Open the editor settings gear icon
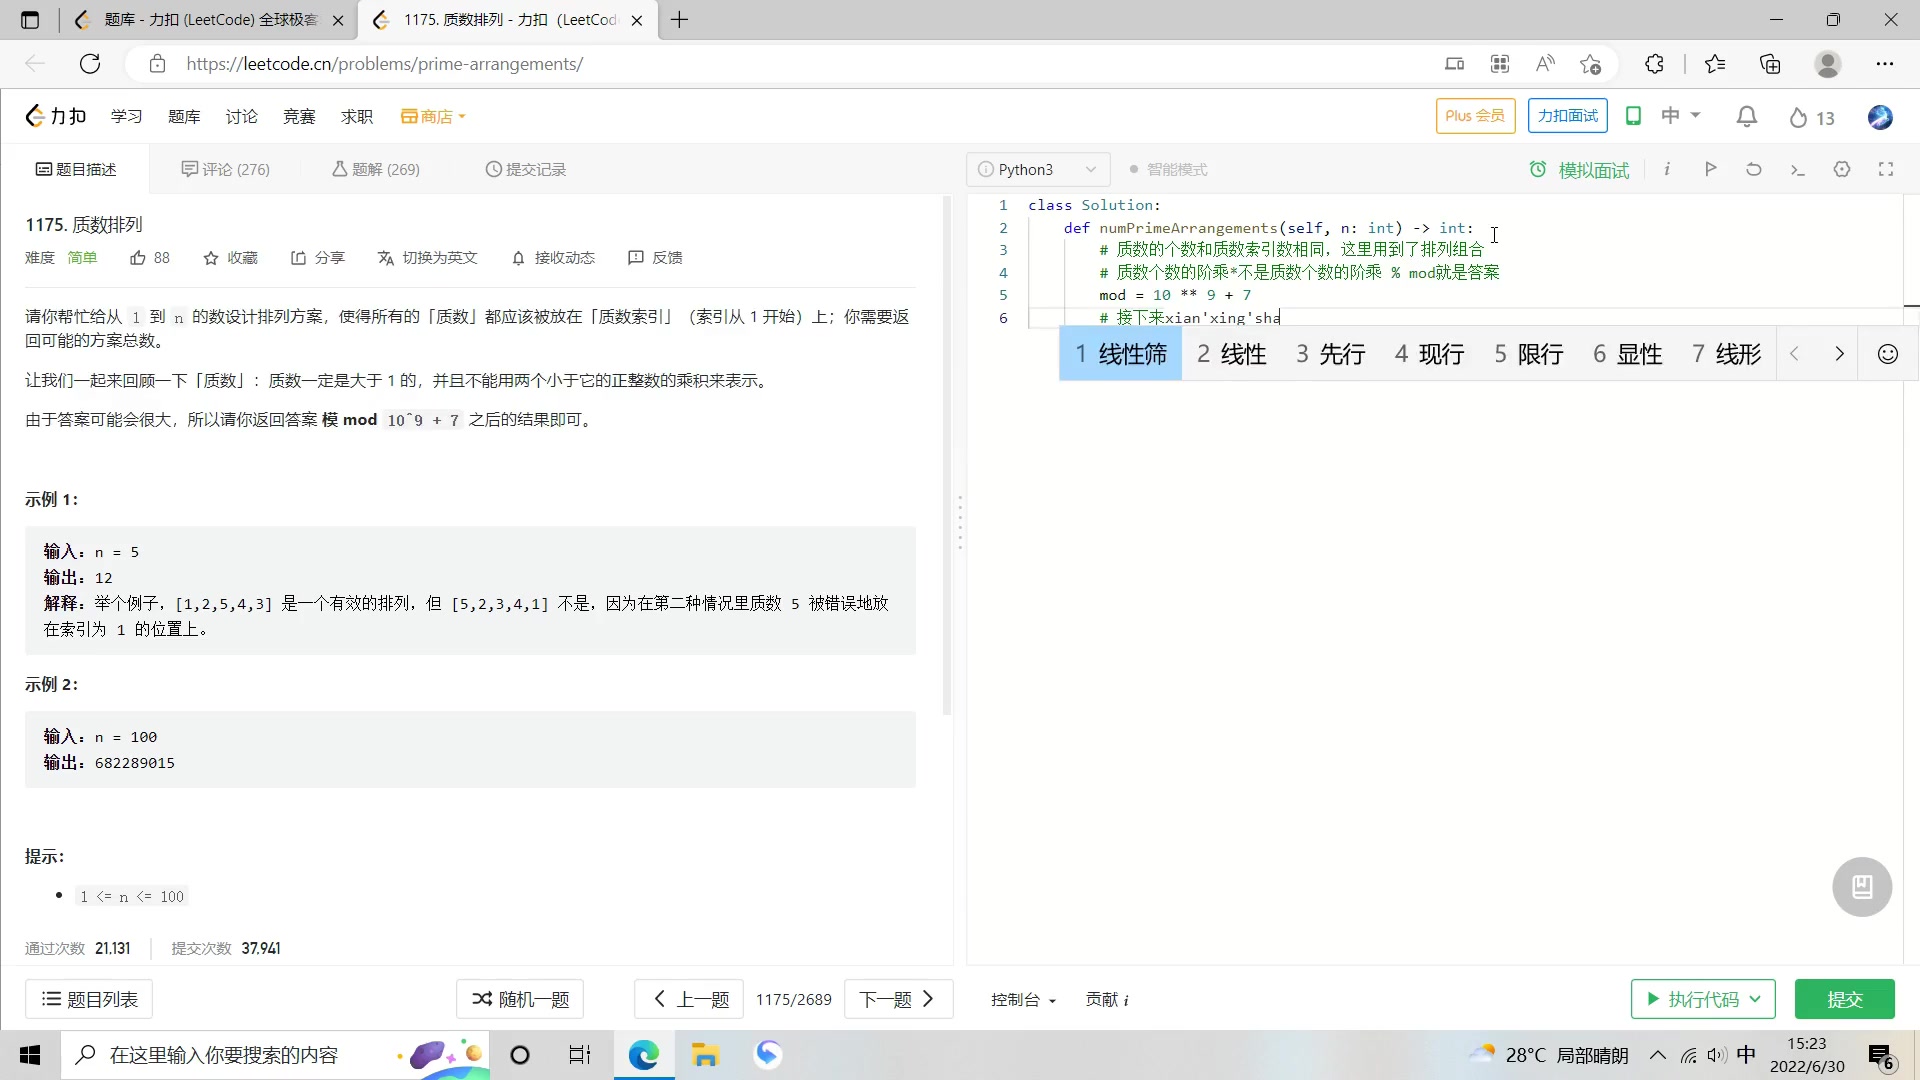 click(1842, 169)
